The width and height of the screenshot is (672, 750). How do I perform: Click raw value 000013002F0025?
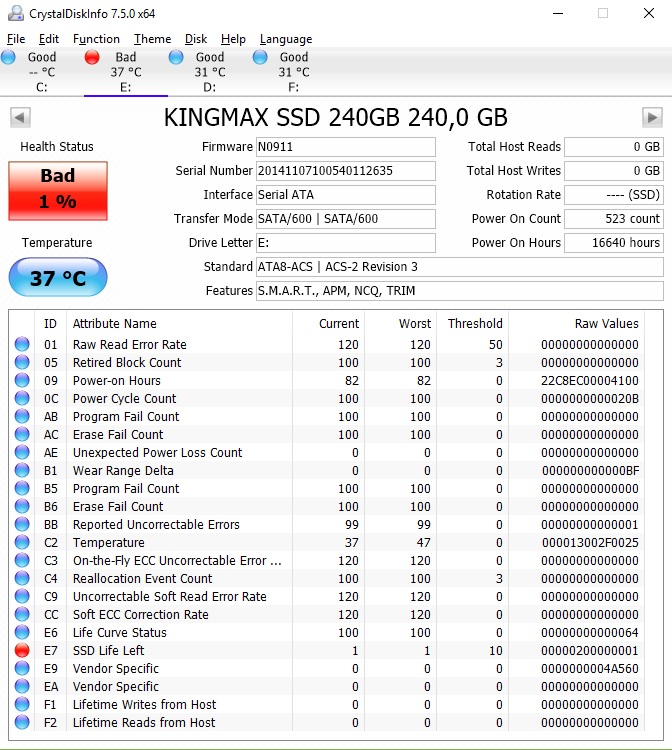(590, 542)
